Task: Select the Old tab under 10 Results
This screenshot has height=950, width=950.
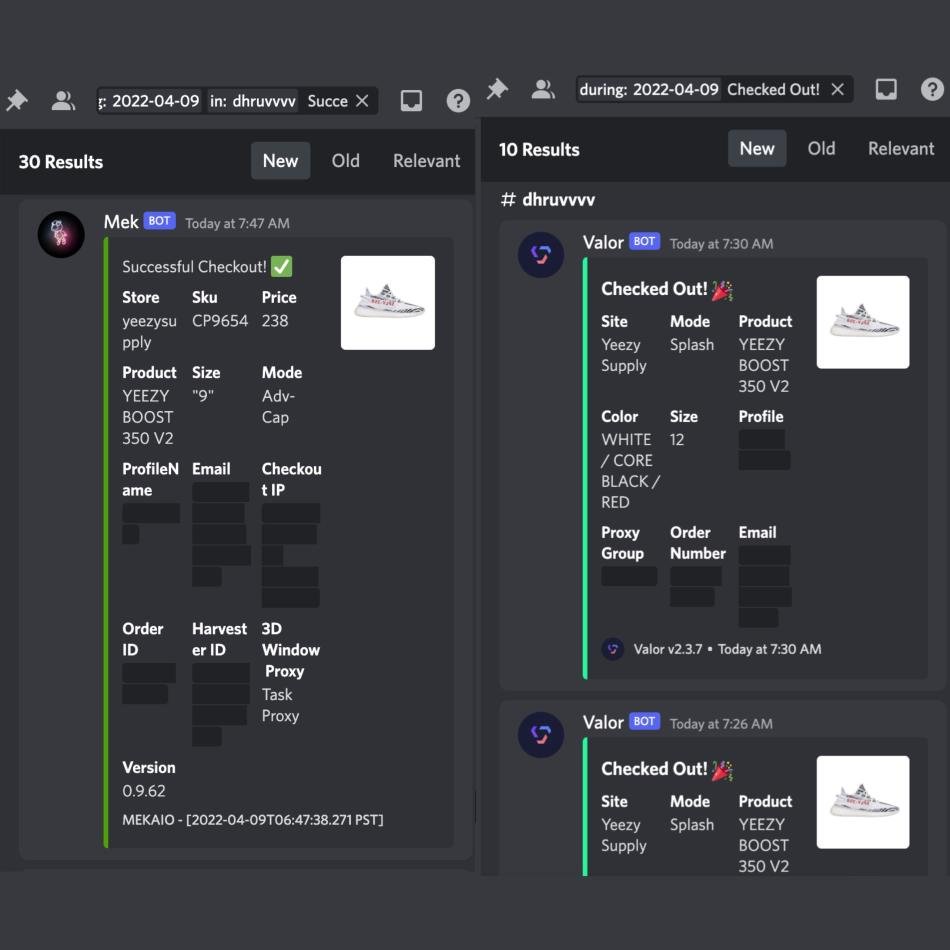Action: coord(821,148)
